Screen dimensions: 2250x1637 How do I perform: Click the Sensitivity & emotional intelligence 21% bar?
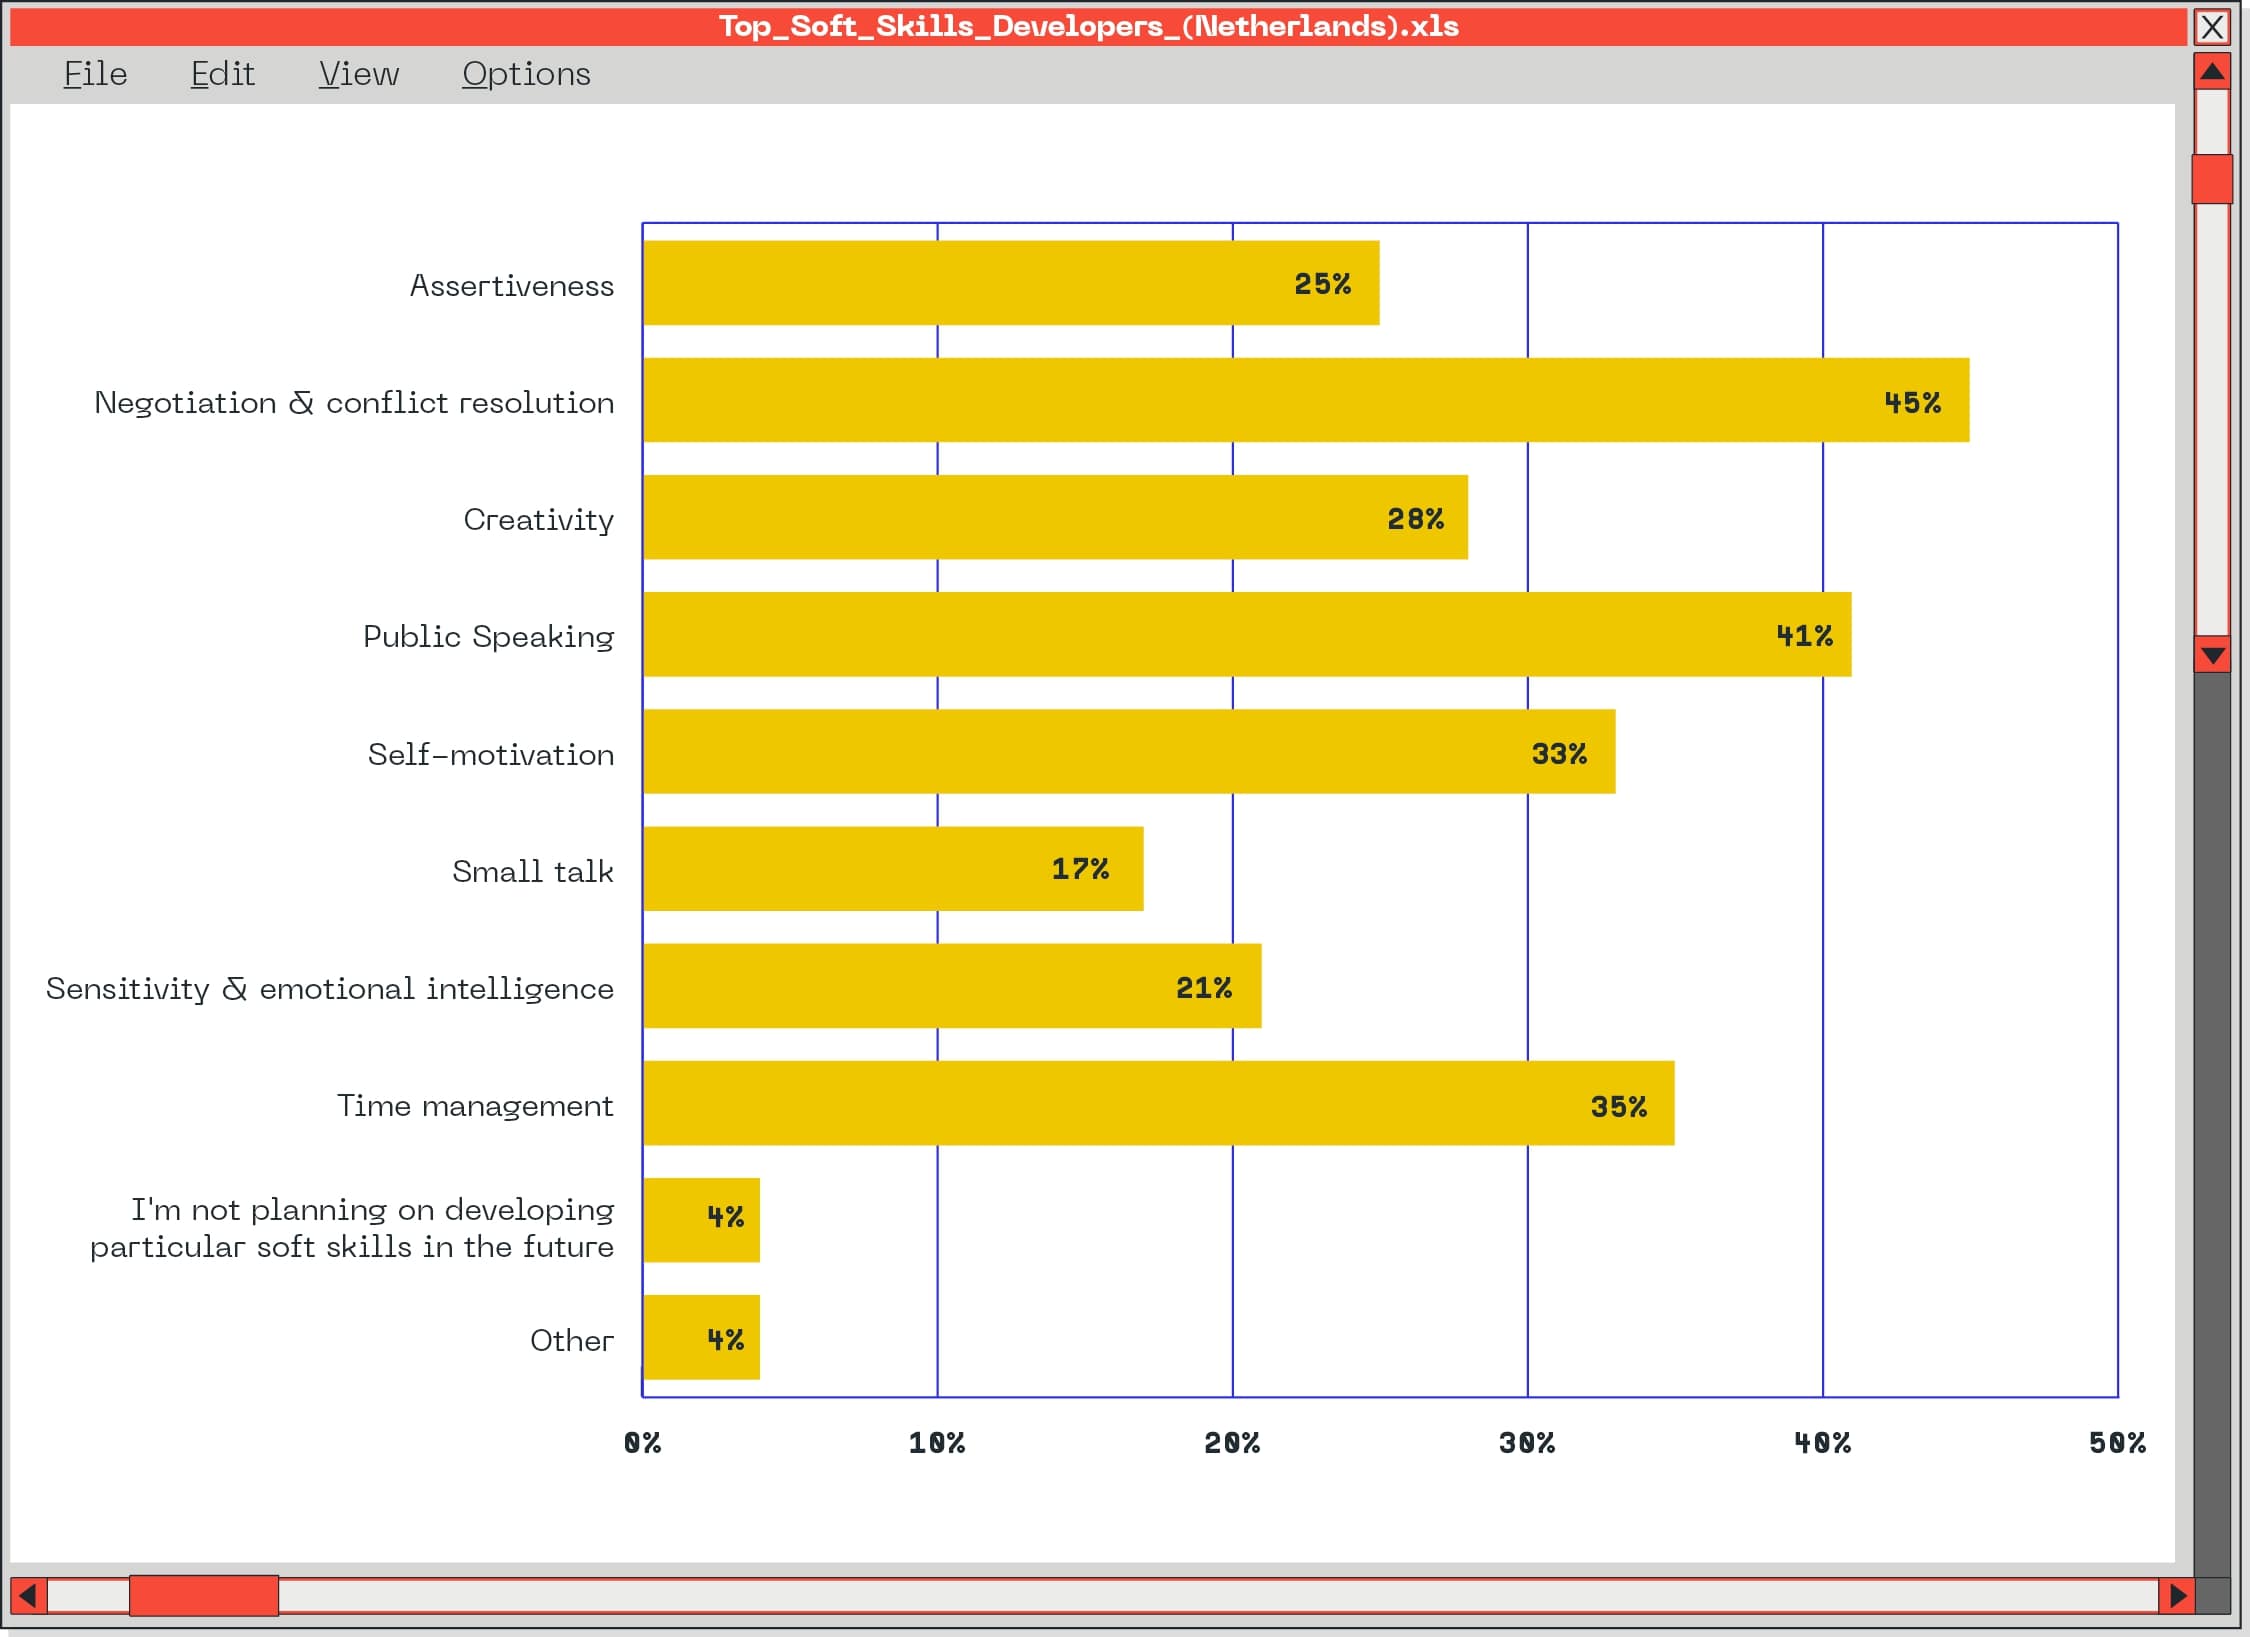(952, 986)
